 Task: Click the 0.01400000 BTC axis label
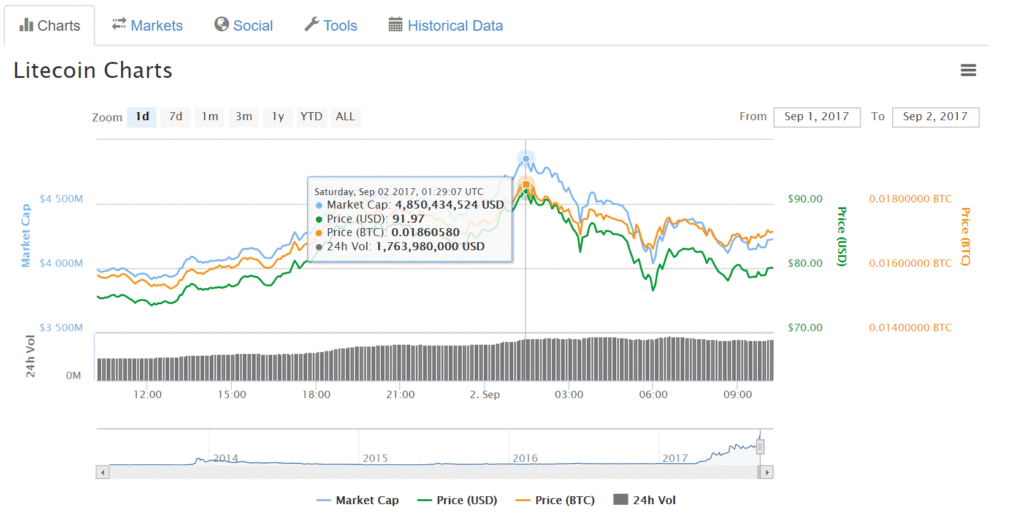pyautogui.click(x=910, y=328)
